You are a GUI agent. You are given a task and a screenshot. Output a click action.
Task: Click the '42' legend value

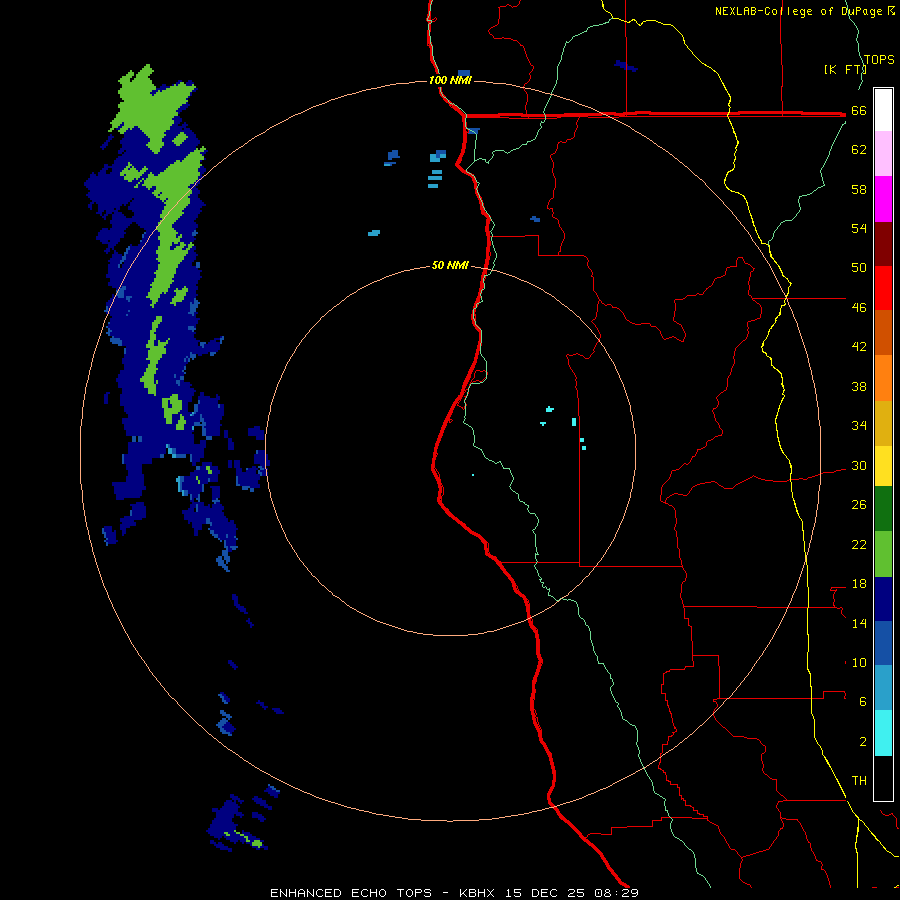tap(859, 347)
